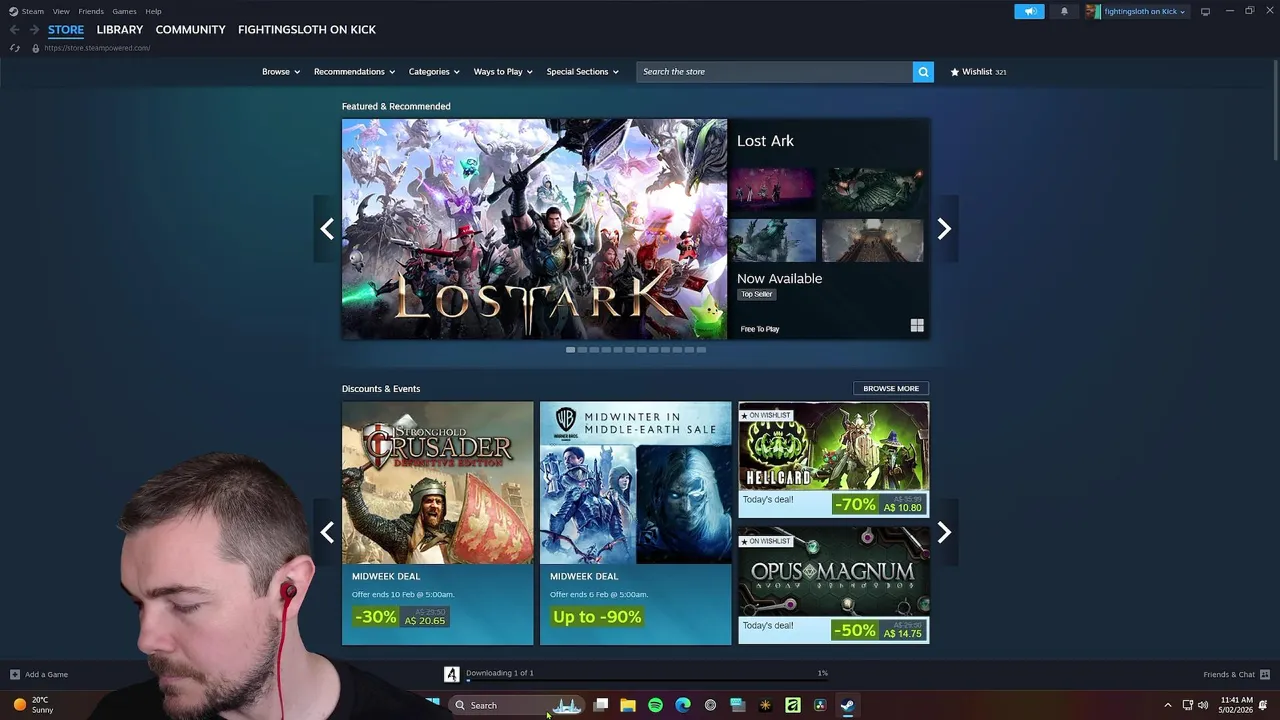1280x720 pixels.
Task: Open the Hellcard today's deal
Action: 833,460
